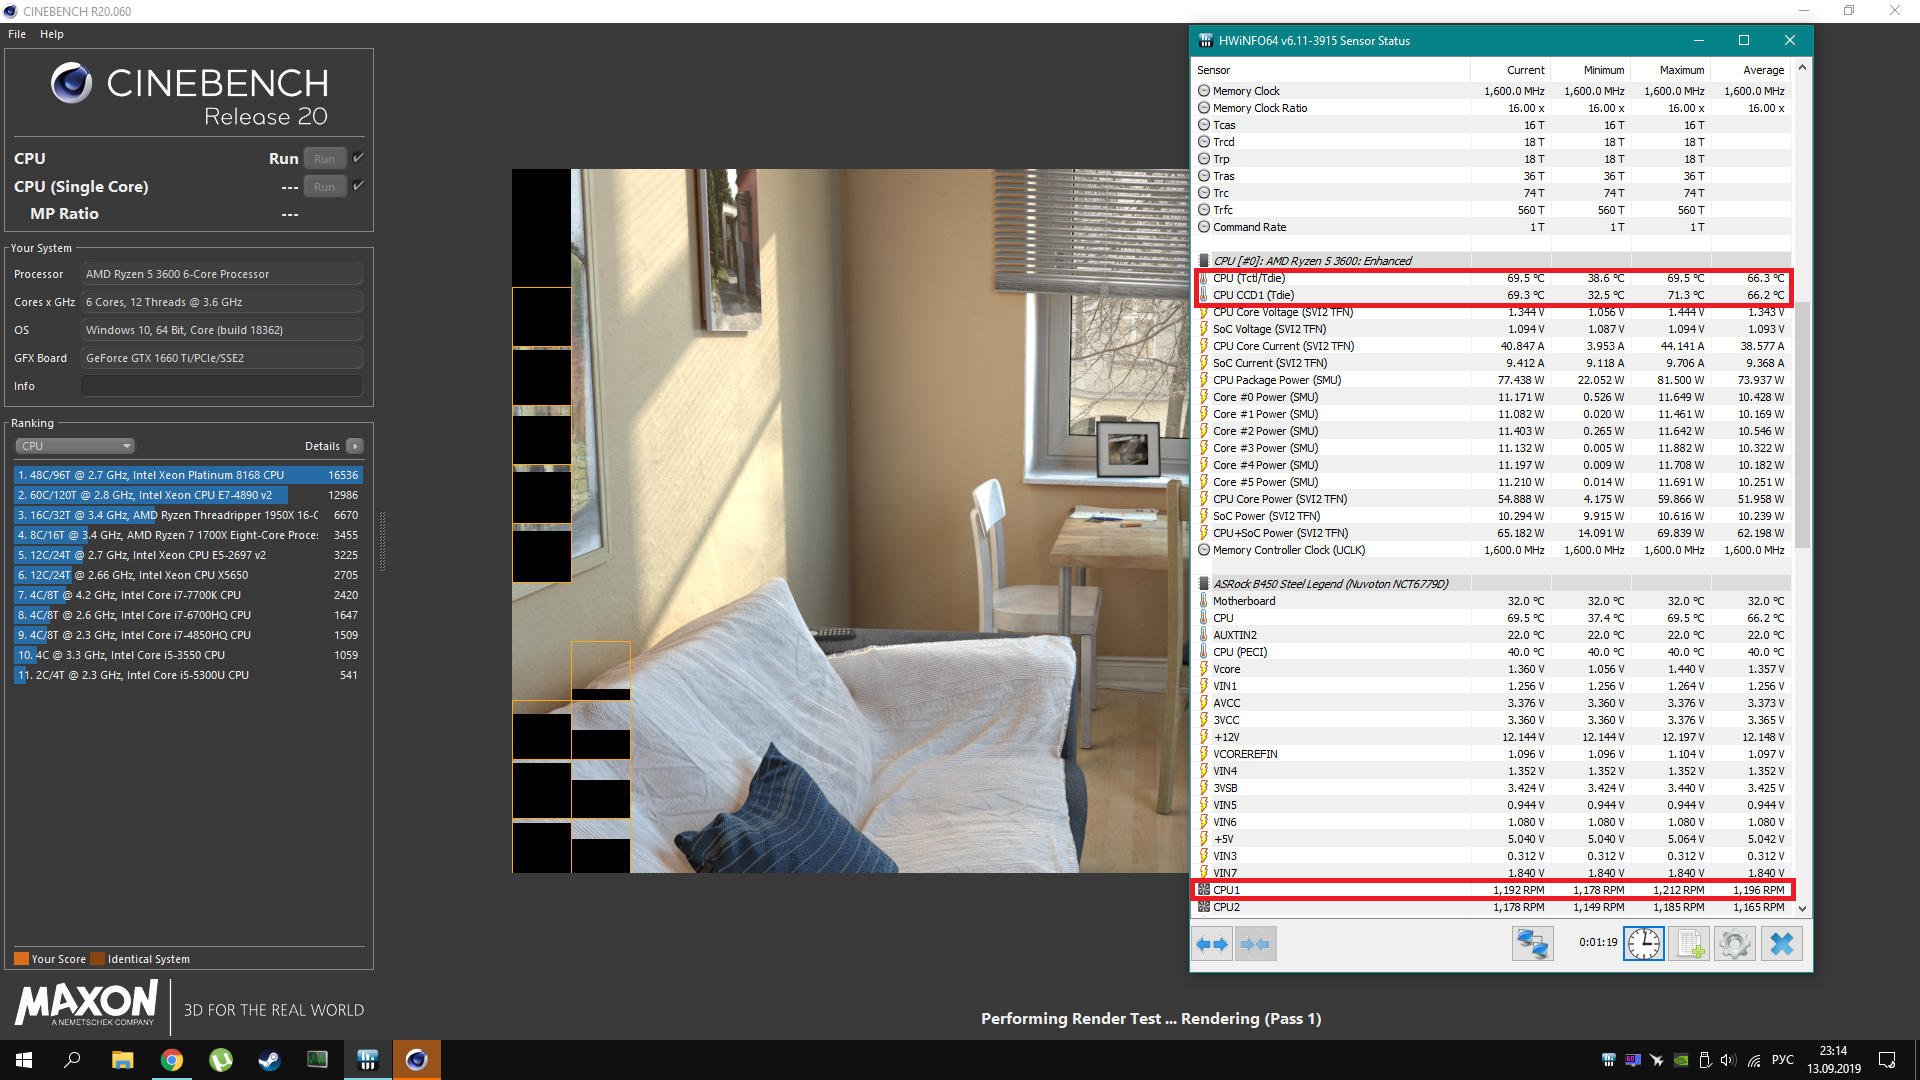Screen dimensions: 1920x1080
Task: Collapse AMD Ryzen 5 3600 sensor group
Action: (x=1204, y=261)
